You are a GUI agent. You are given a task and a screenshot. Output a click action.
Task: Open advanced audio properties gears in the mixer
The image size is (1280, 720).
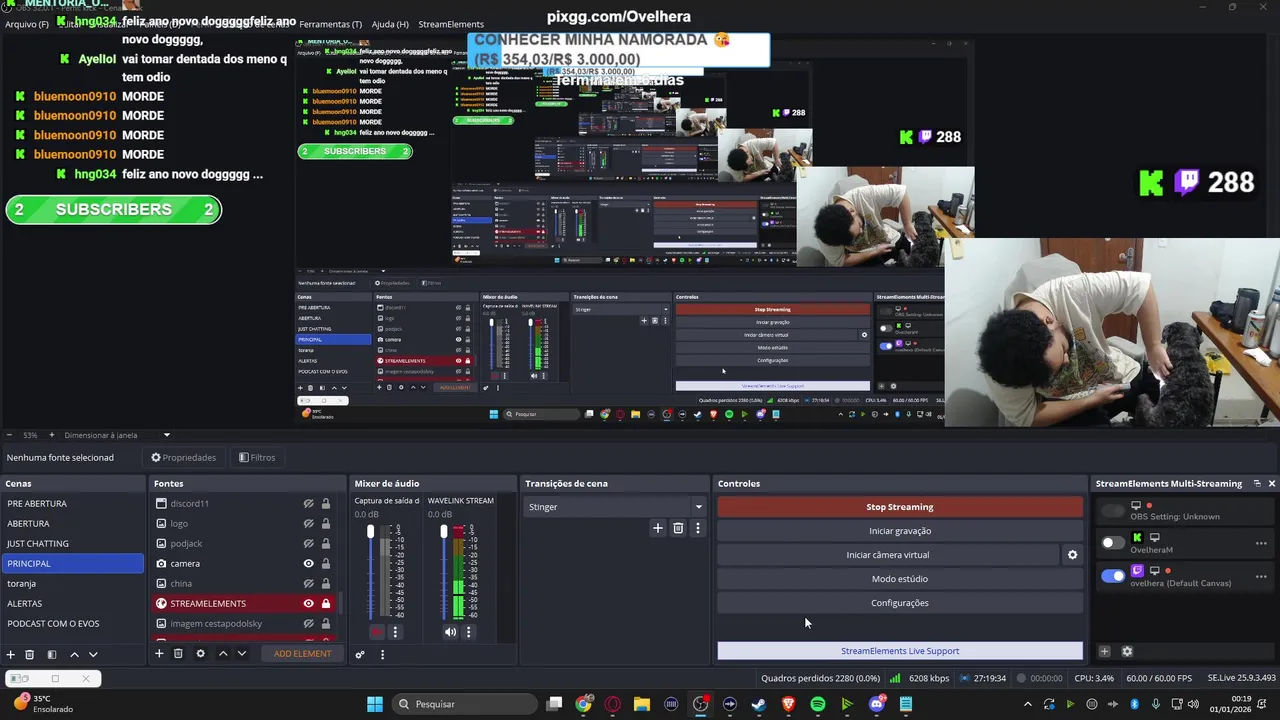click(360, 654)
